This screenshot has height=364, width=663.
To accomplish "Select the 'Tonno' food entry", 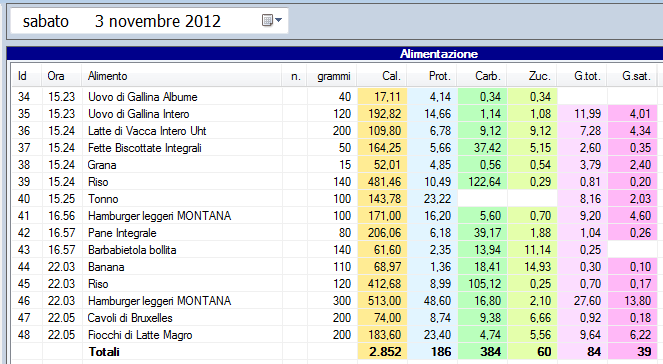I will [x=335, y=199].
